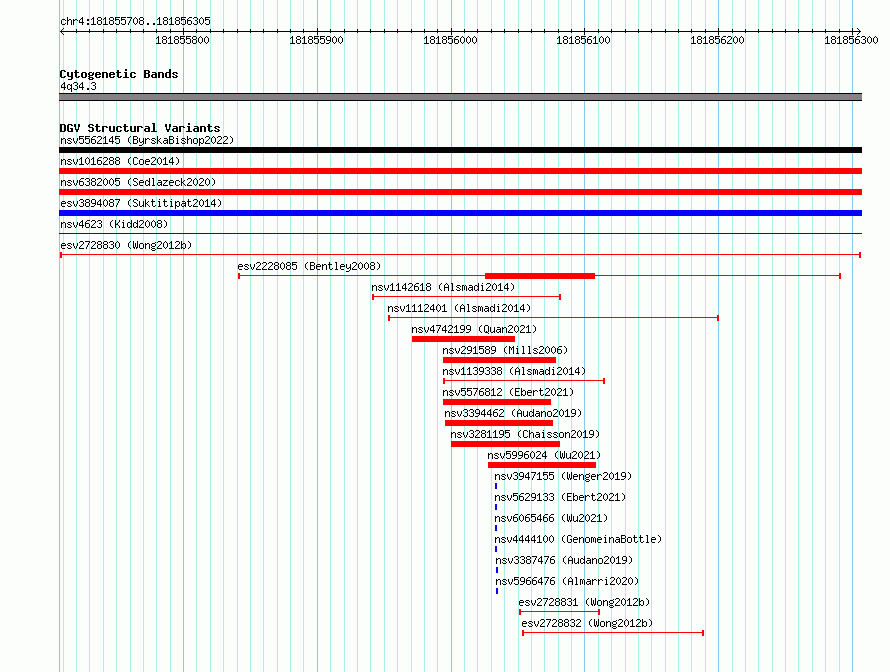Click blue tick under nsv5629133
The image size is (890, 672).
coord(496,507)
